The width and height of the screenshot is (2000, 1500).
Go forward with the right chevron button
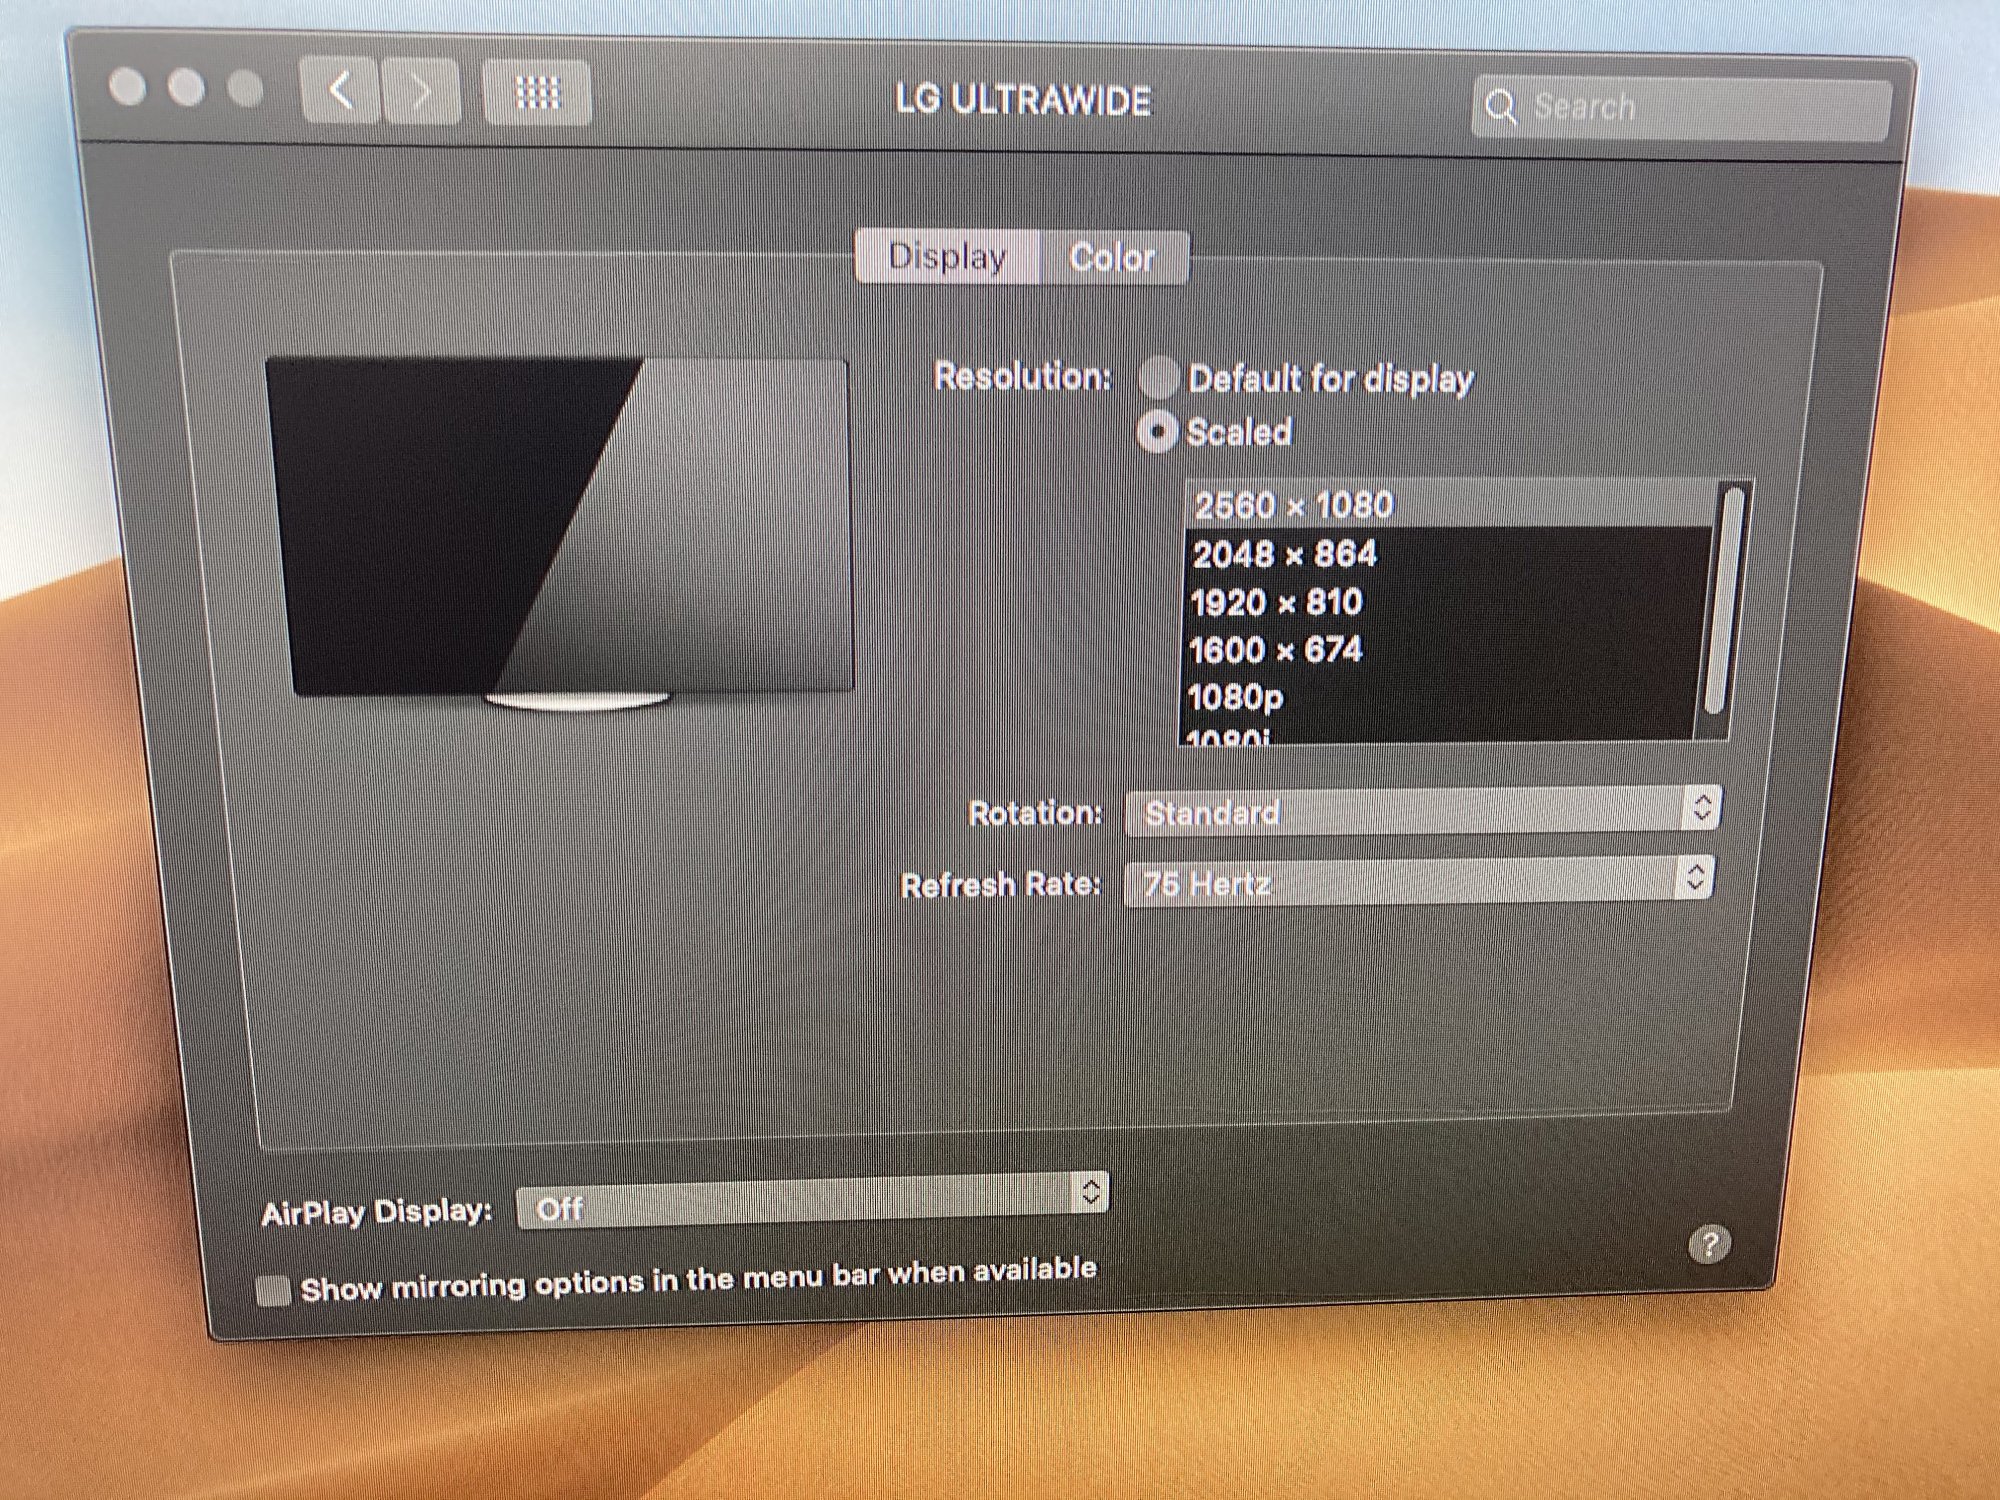click(x=422, y=92)
